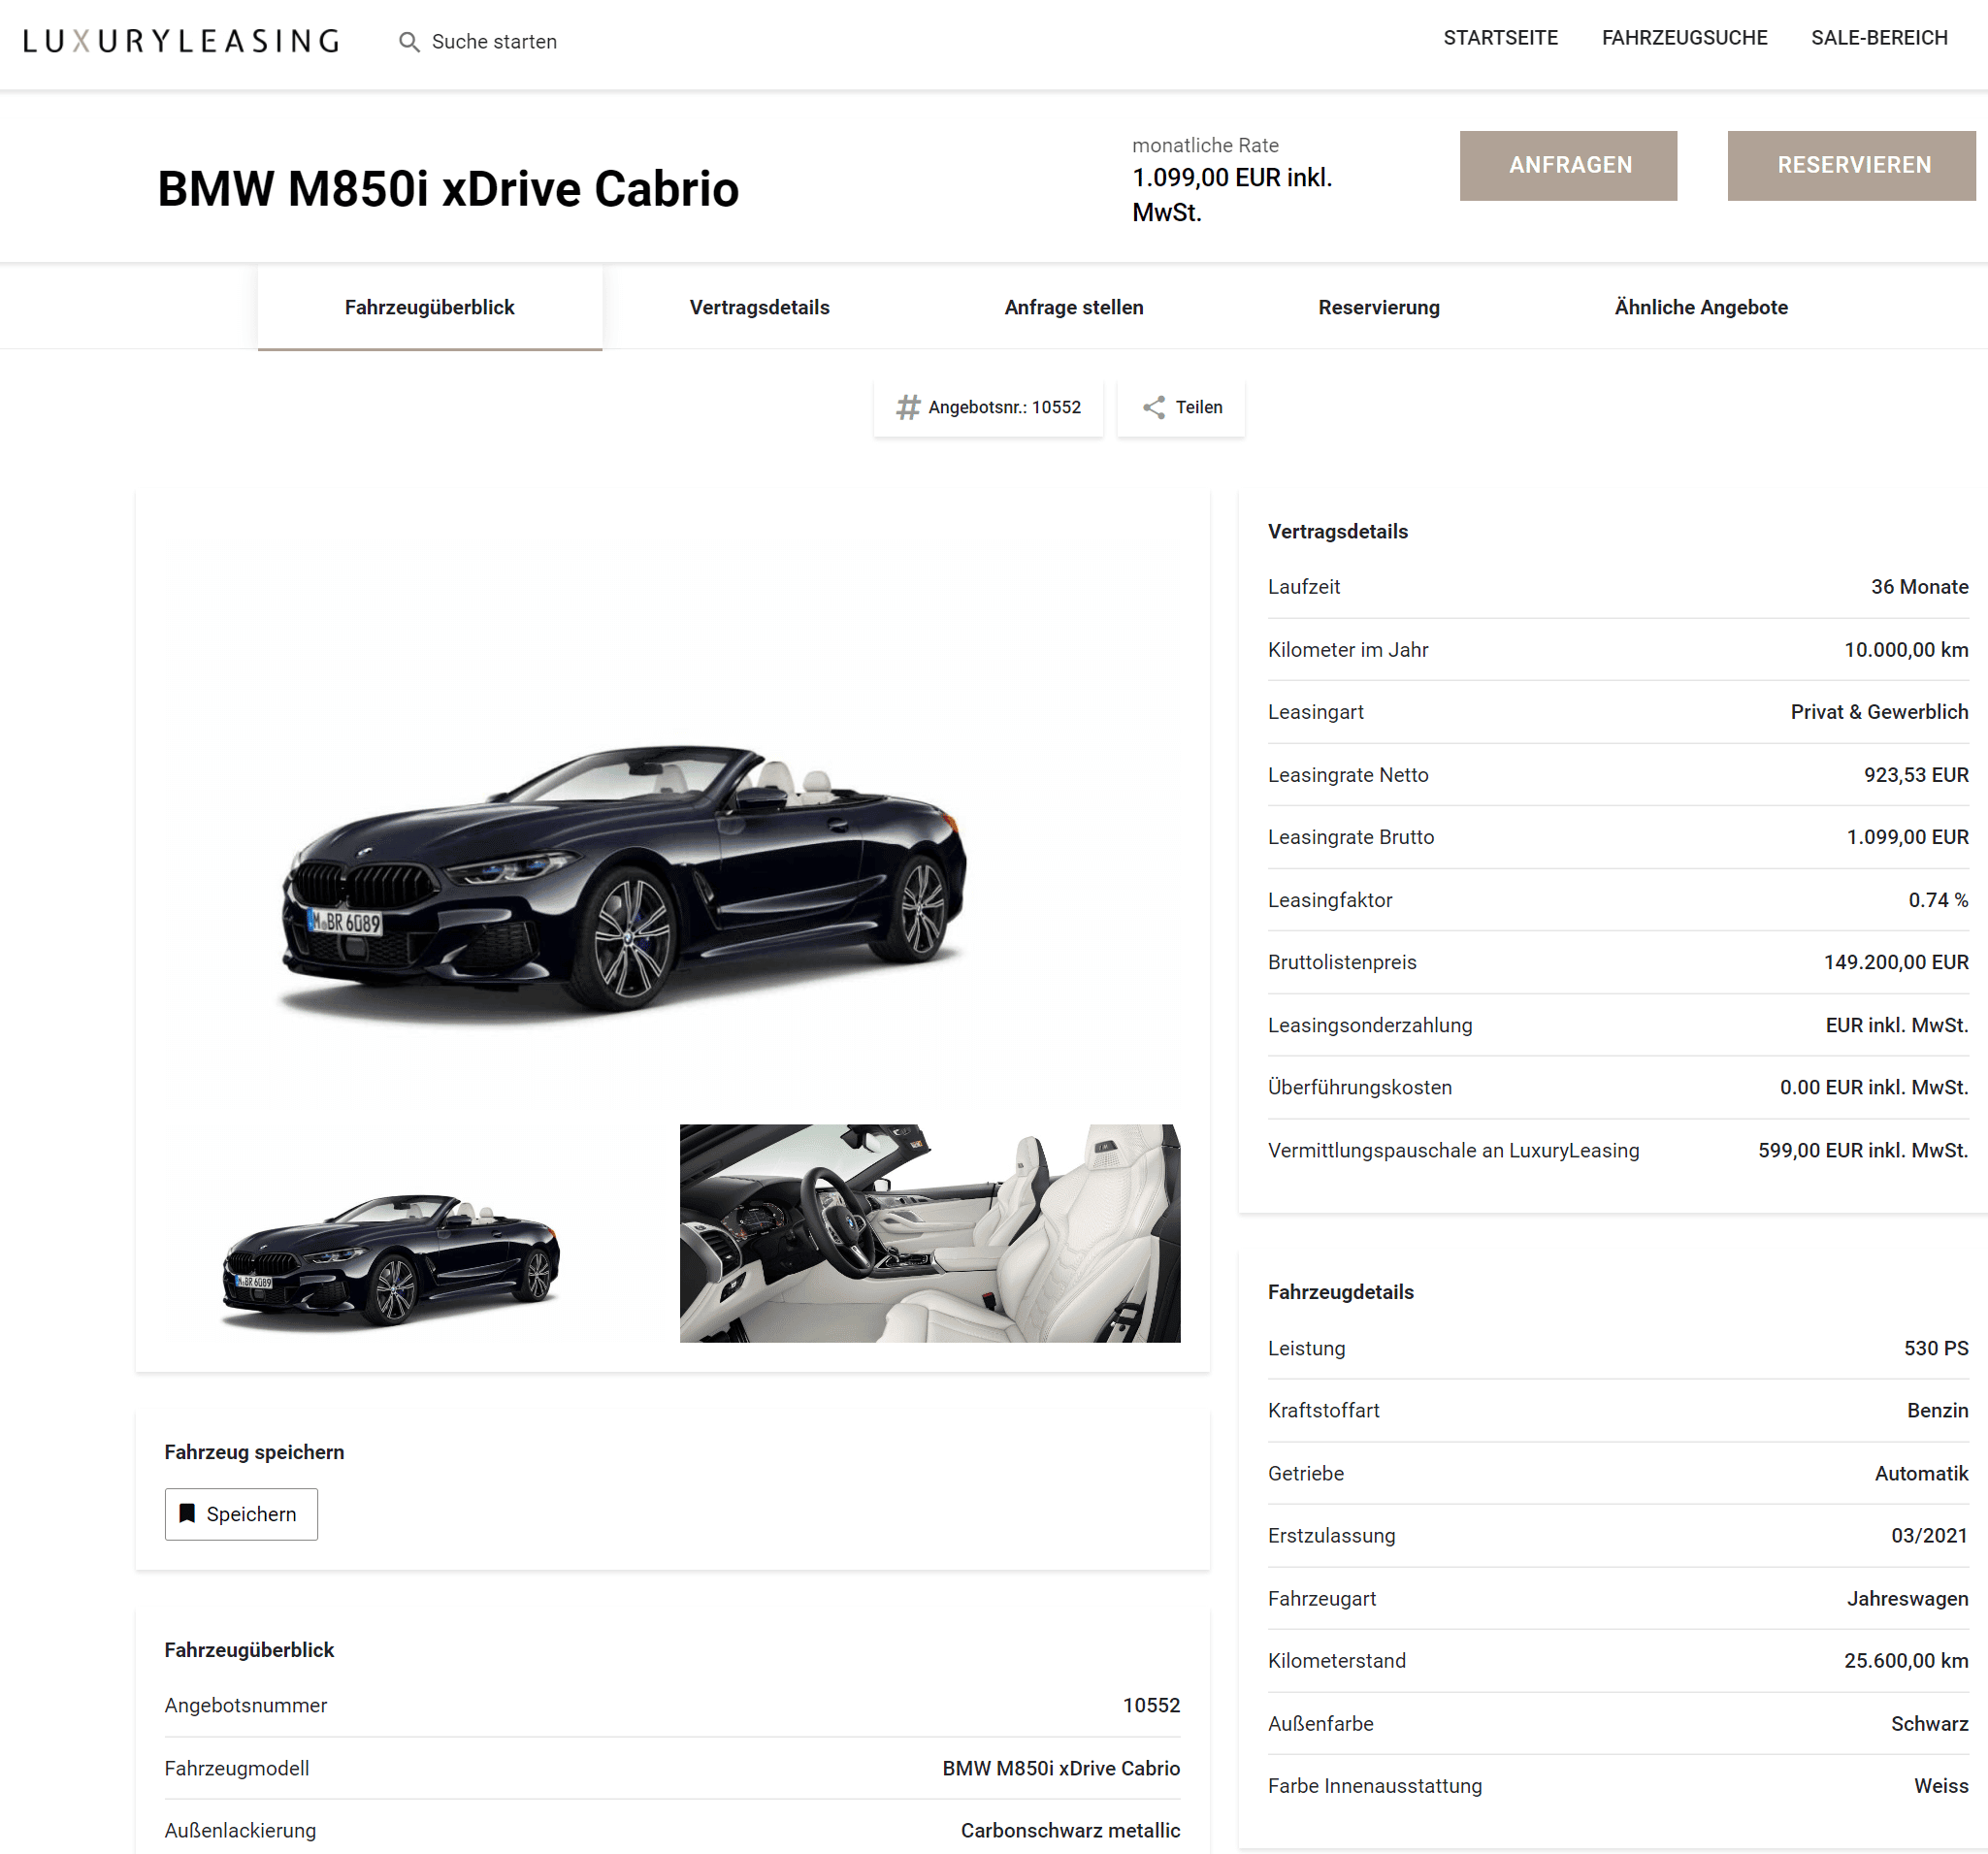Click the 'Leasingsonderzahlung' label
1988x1854 pixels.
click(x=1370, y=1025)
